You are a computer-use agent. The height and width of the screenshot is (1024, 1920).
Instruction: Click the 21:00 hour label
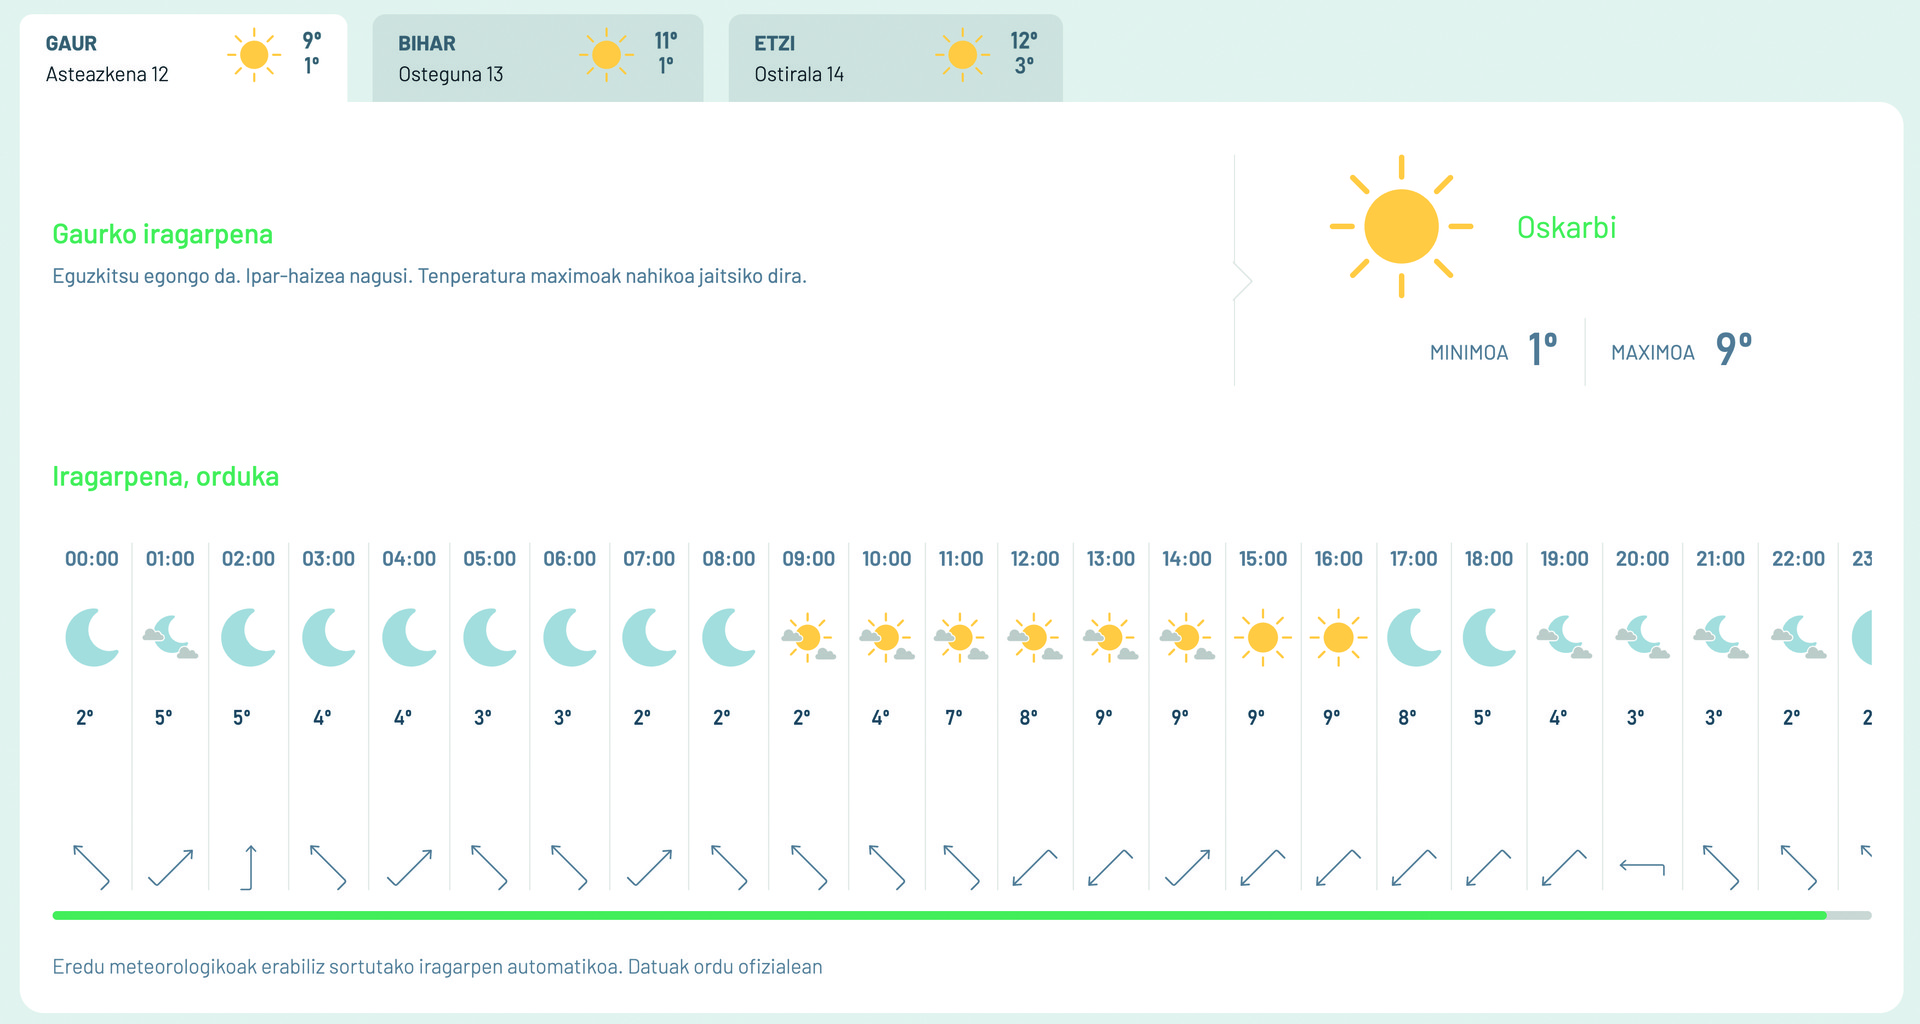click(x=1720, y=559)
